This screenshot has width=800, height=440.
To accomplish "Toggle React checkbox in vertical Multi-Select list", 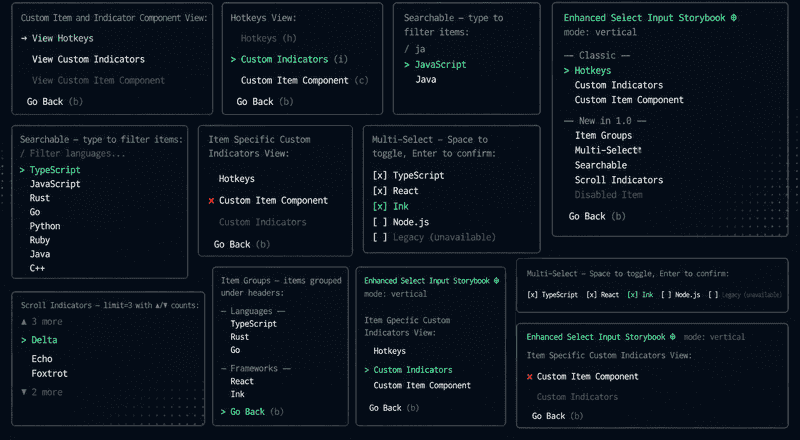I will tap(380, 191).
